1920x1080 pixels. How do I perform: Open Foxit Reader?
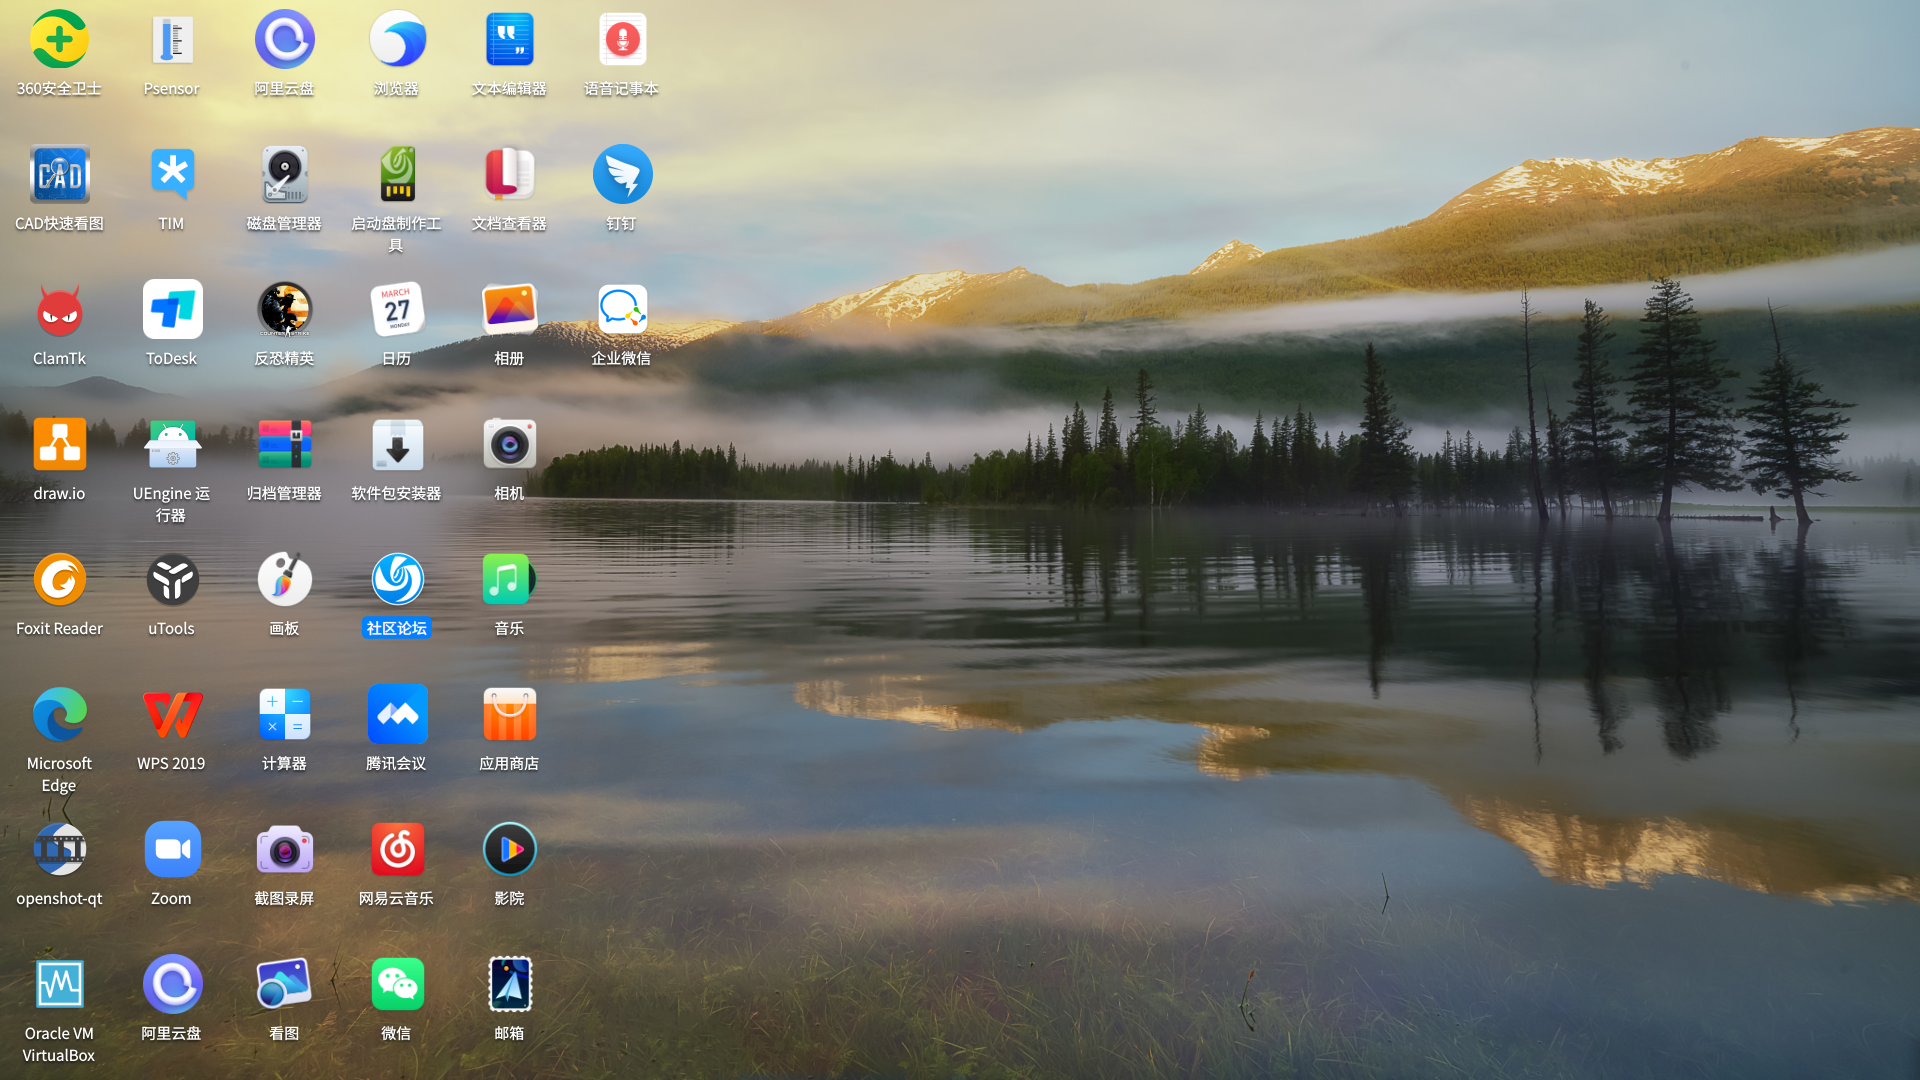(59, 579)
